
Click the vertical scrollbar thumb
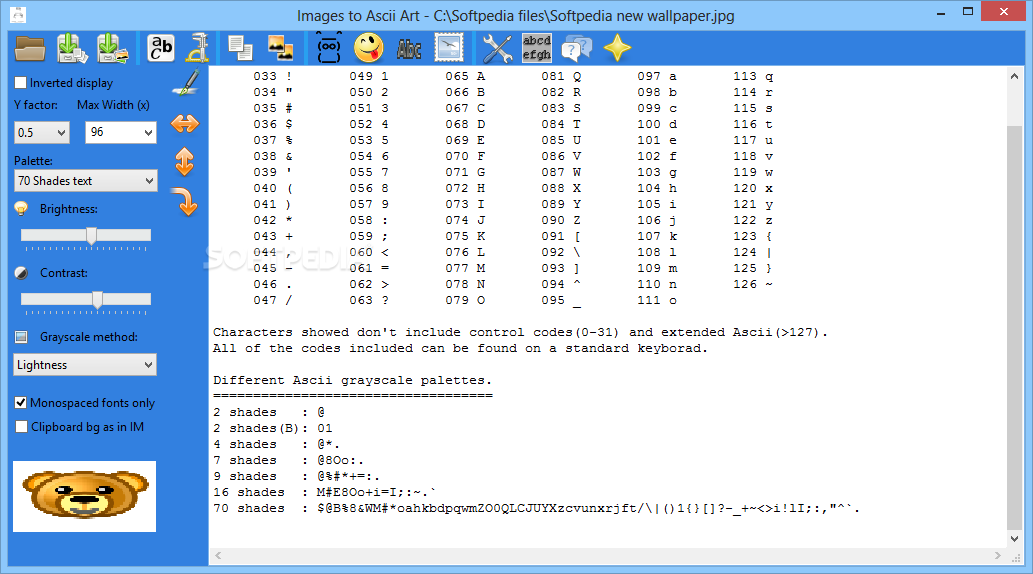click(x=1015, y=326)
